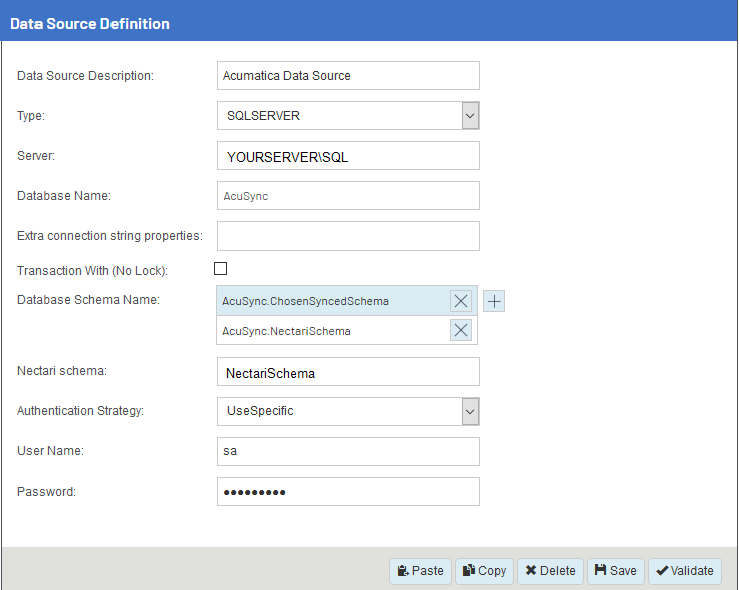This screenshot has width=739, height=590.
Task: Remove the AcuSync.ChosenSyncedSchema entry with its X icon
Action: [460, 301]
